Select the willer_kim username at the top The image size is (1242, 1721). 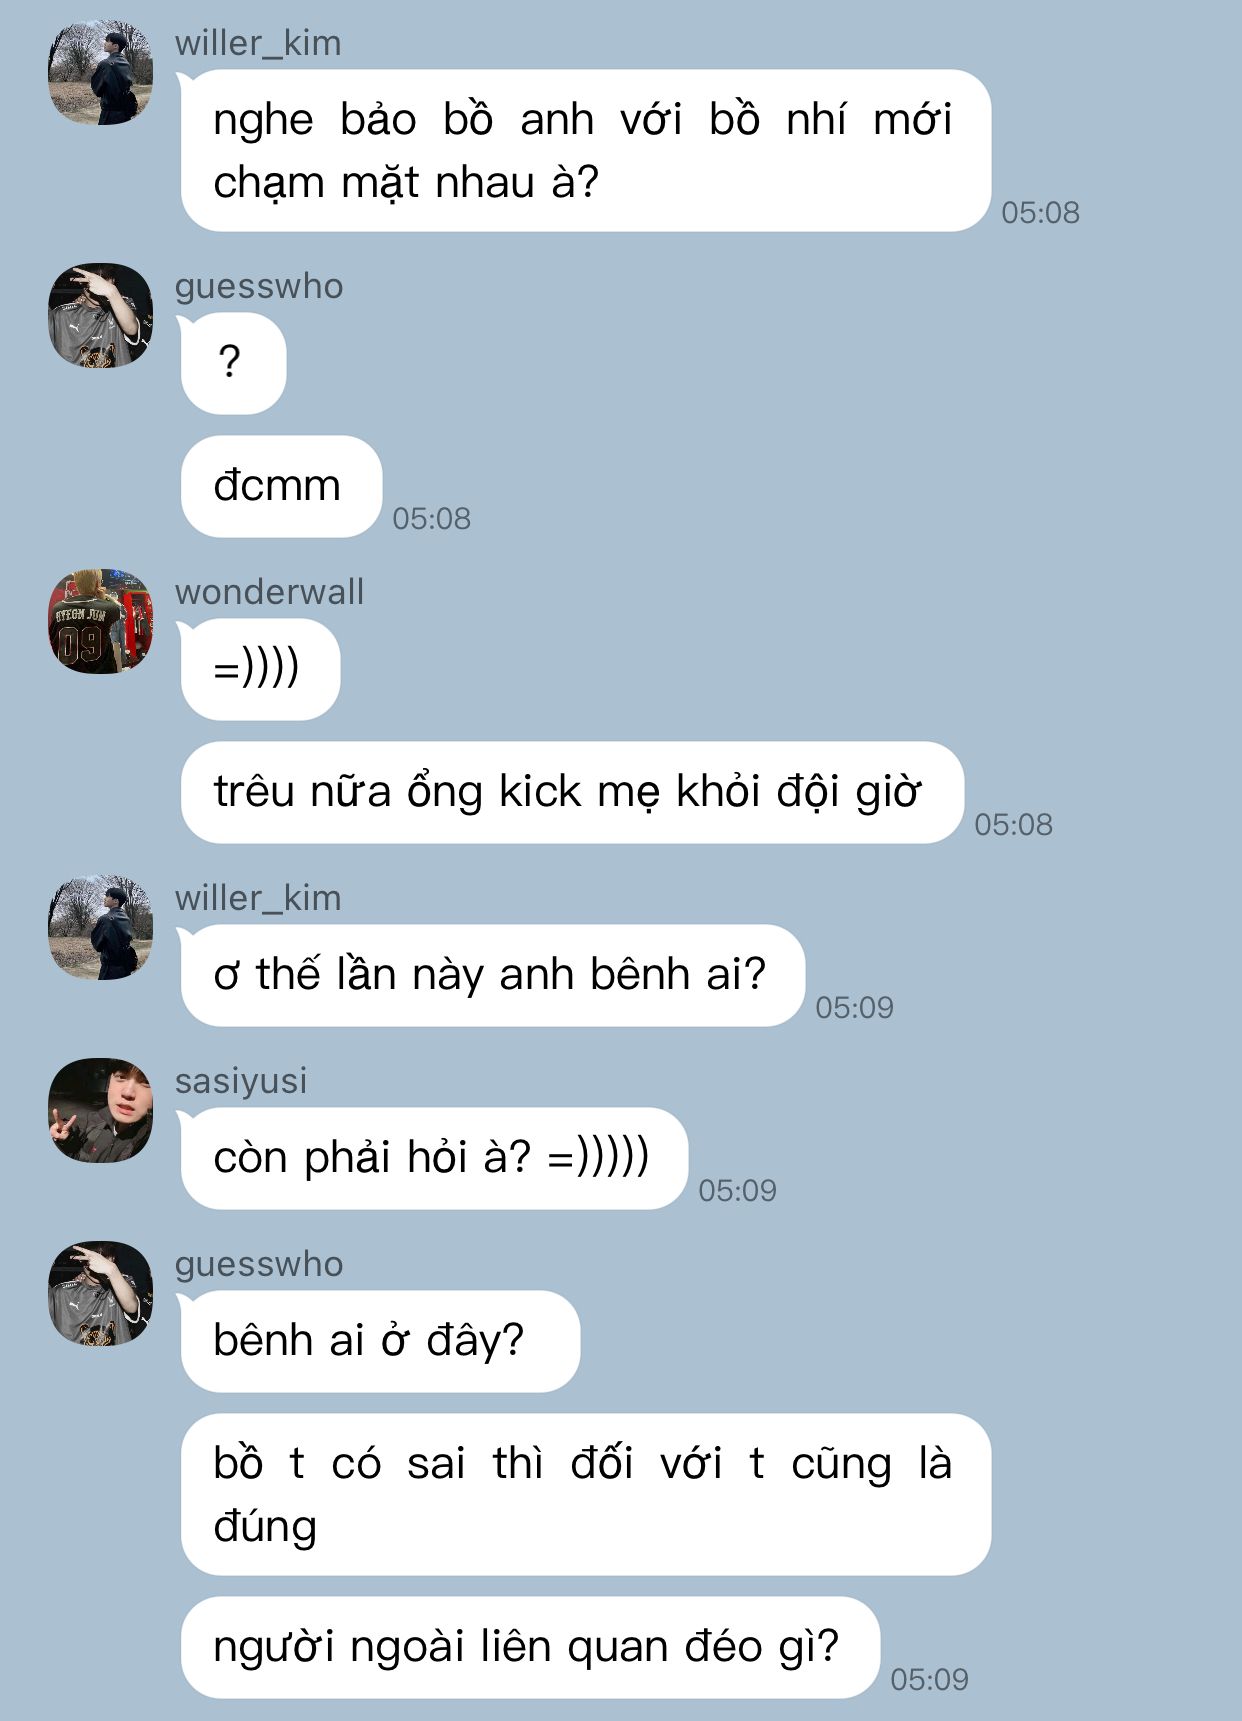pyautogui.click(x=258, y=43)
